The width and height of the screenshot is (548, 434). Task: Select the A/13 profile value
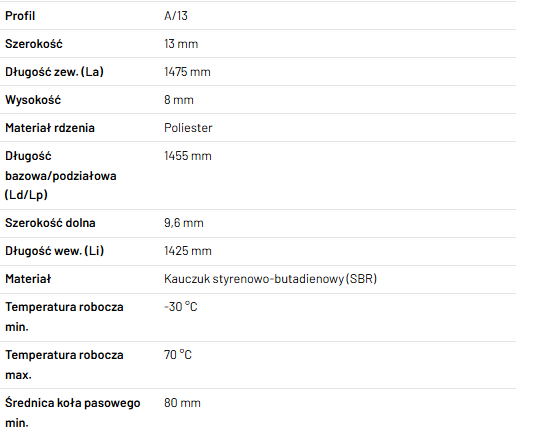tap(176, 16)
